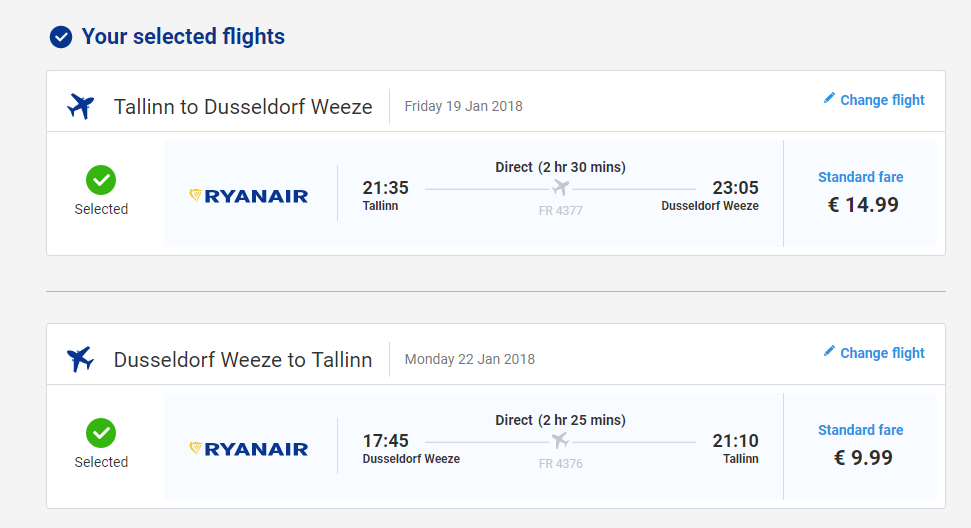Image resolution: width=971 pixels, height=528 pixels.
Task: Click the Friday 19 Jan 2018 date
Action: pyautogui.click(x=463, y=106)
